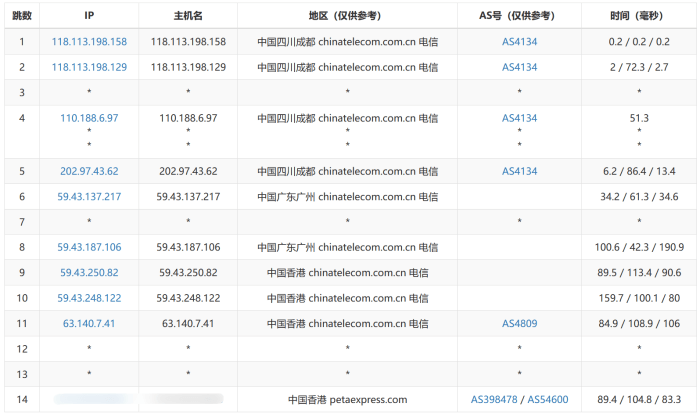Select hostname text 59.43.137.217
Image resolution: width=700 pixels, height=414 pixels.
click(x=188, y=197)
